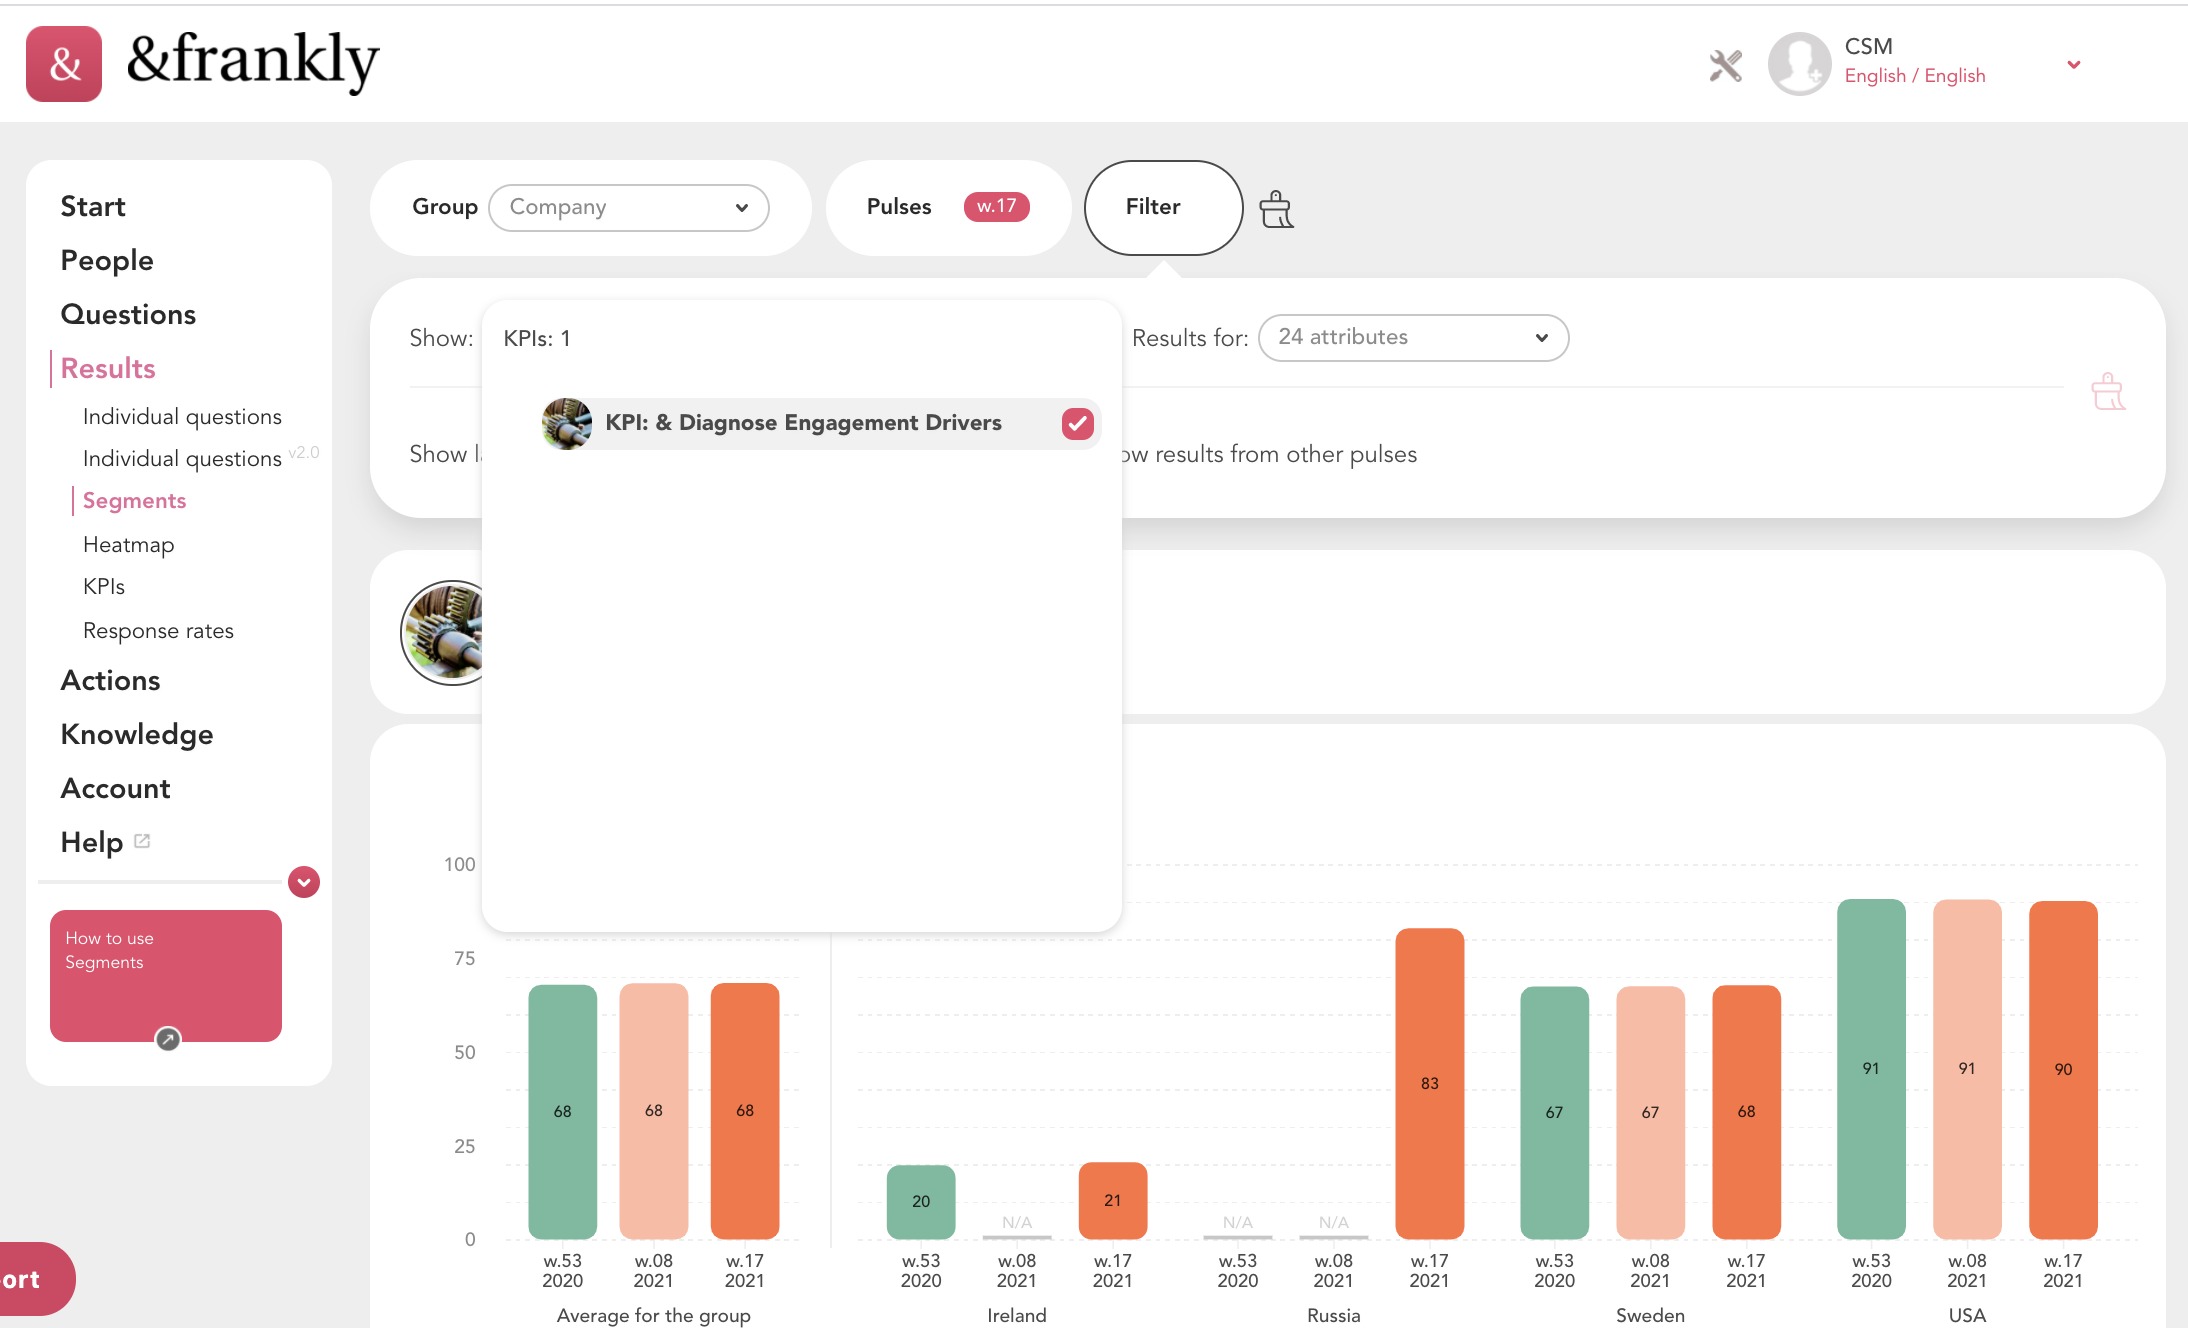2188x1328 pixels.
Task: Open the People section in sidebar
Action: pyautogui.click(x=107, y=260)
